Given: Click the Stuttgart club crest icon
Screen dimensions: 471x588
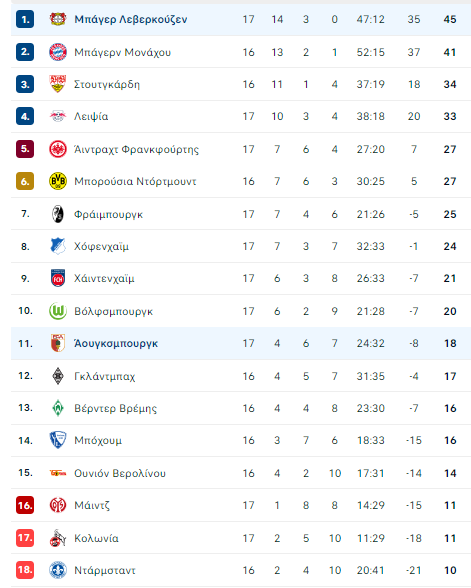Looking at the screenshot, I should pyautogui.click(x=58, y=84).
